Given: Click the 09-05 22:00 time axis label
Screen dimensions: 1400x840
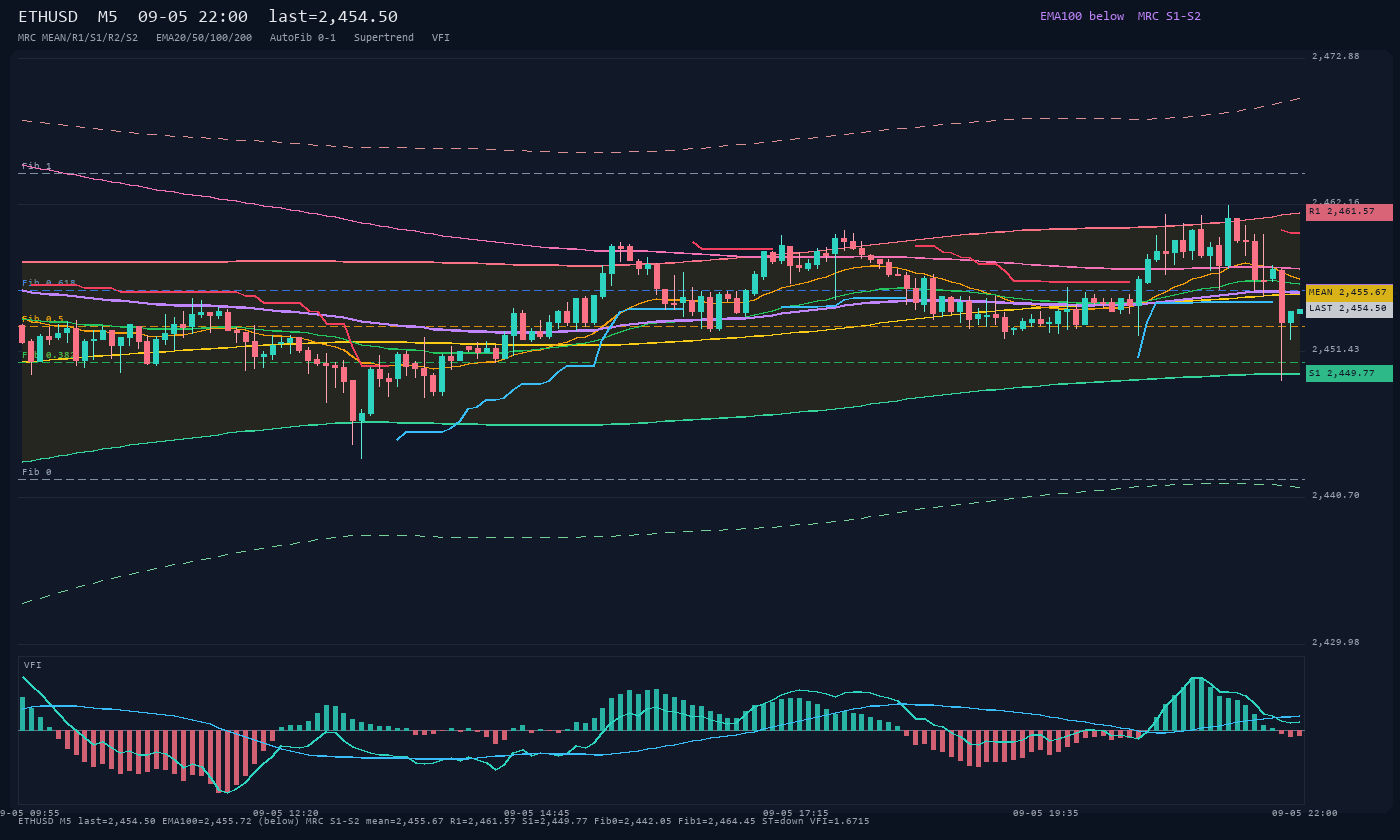Looking at the screenshot, I should 1305,813.
